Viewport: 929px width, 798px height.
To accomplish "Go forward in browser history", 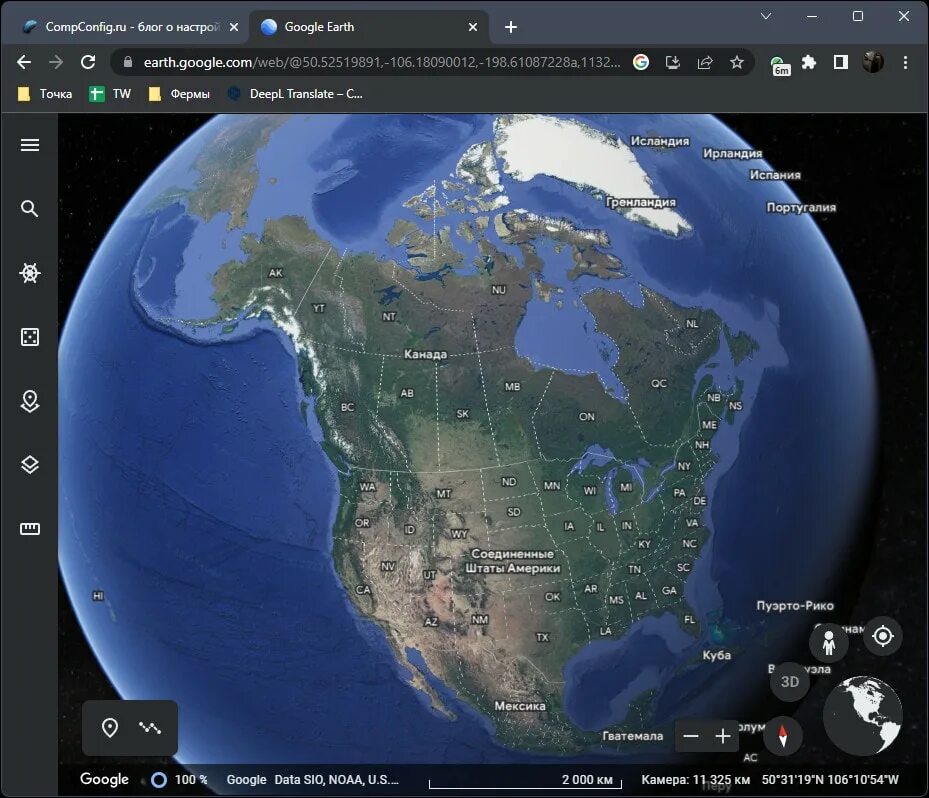I will (x=56, y=62).
